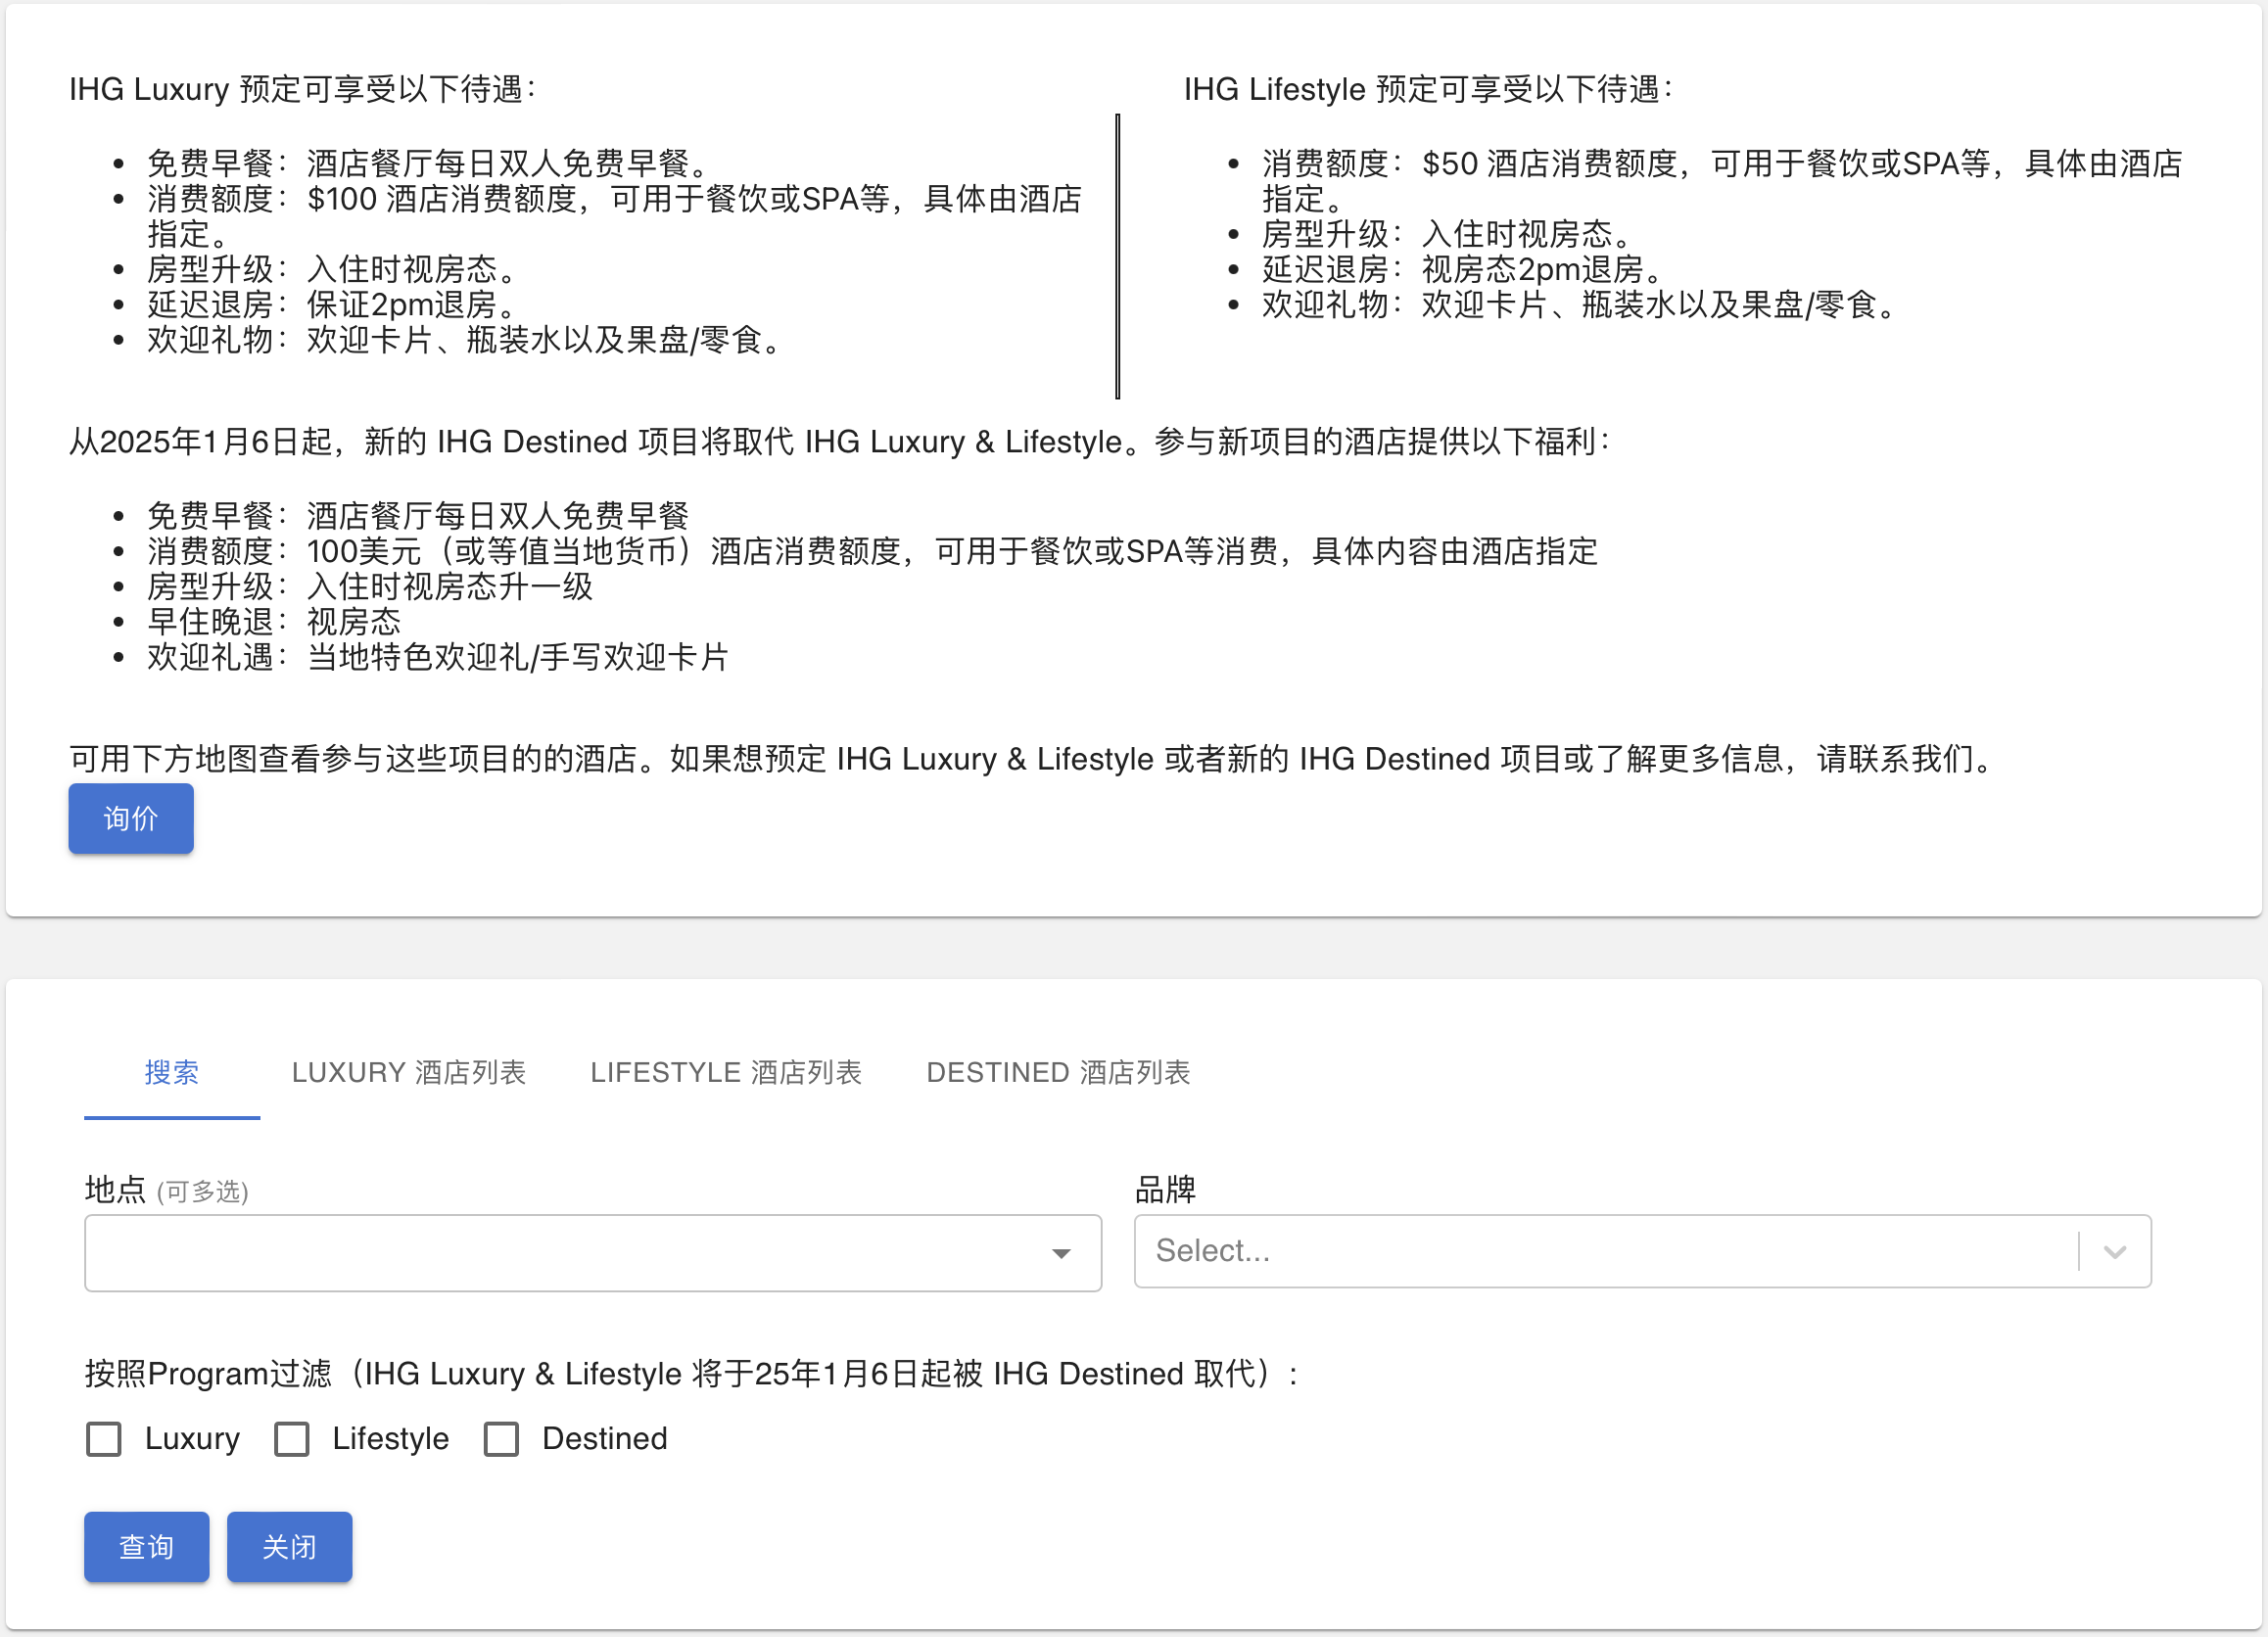Switch to the 搜索 tab

point(171,1072)
